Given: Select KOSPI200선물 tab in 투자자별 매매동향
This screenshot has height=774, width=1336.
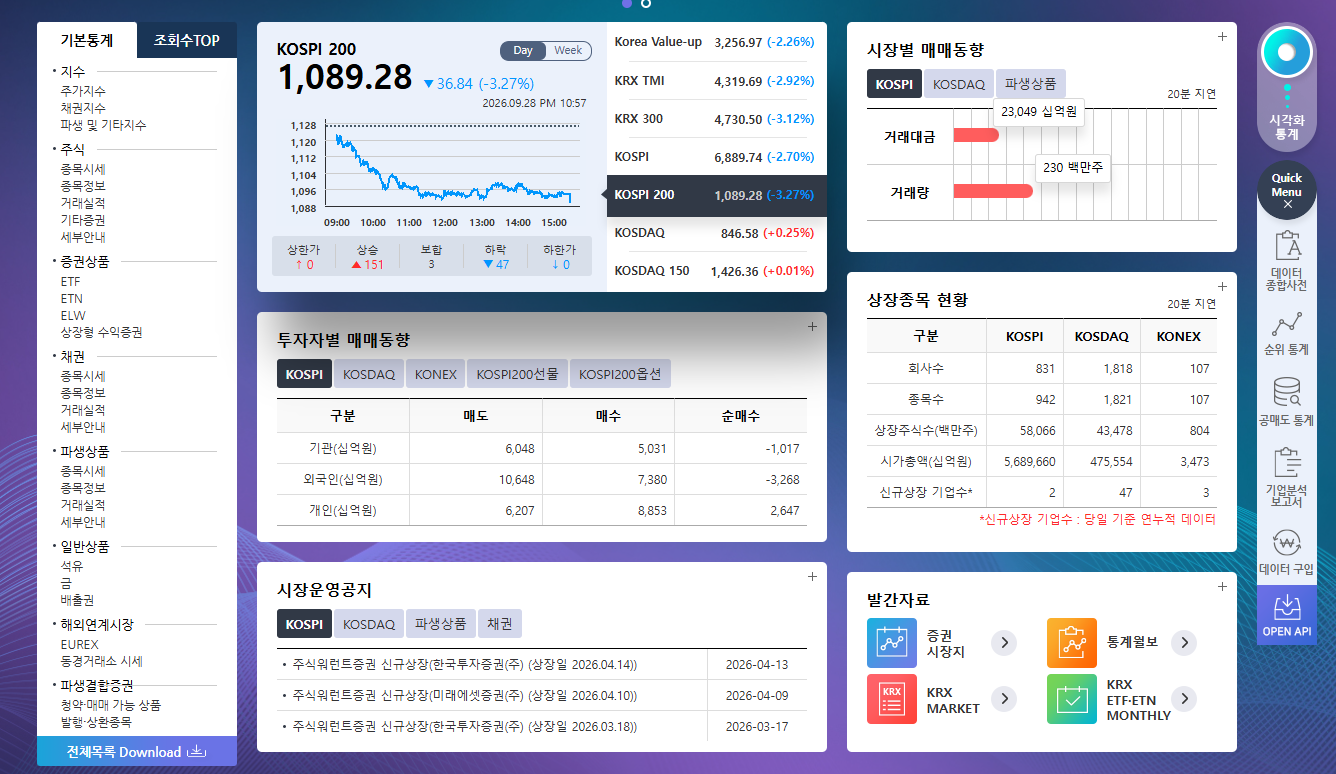Looking at the screenshot, I should click(x=517, y=374).
